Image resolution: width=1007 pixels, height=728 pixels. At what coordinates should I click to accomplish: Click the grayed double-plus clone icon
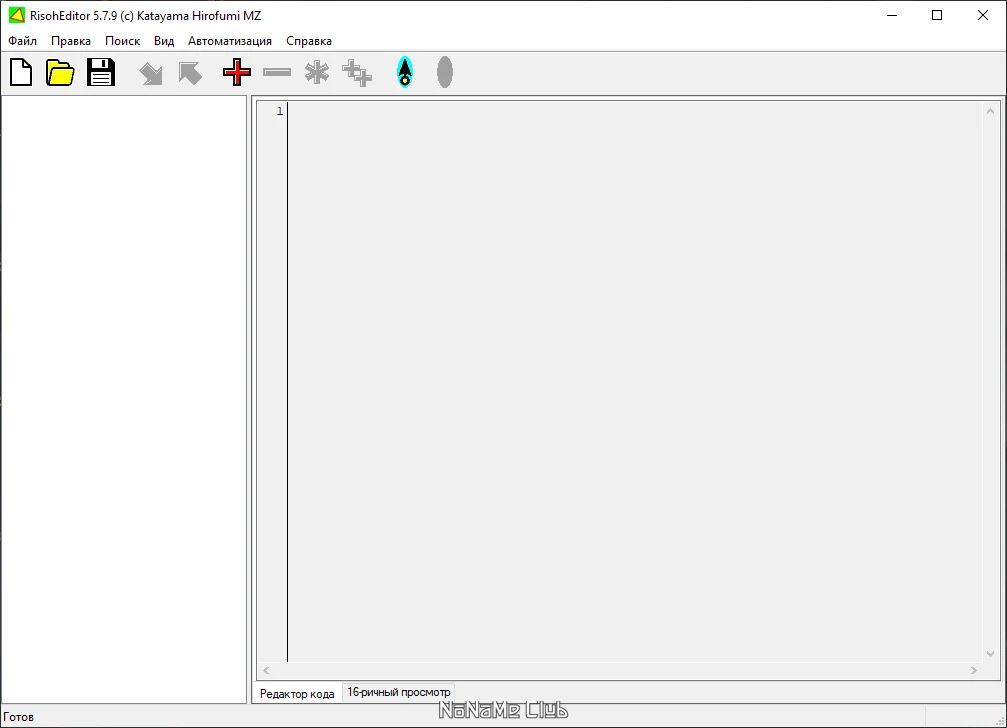[x=356, y=73]
